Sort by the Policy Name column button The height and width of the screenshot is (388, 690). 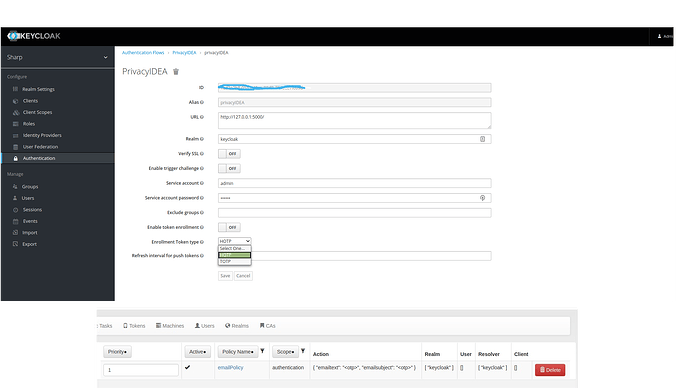tap(238, 351)
